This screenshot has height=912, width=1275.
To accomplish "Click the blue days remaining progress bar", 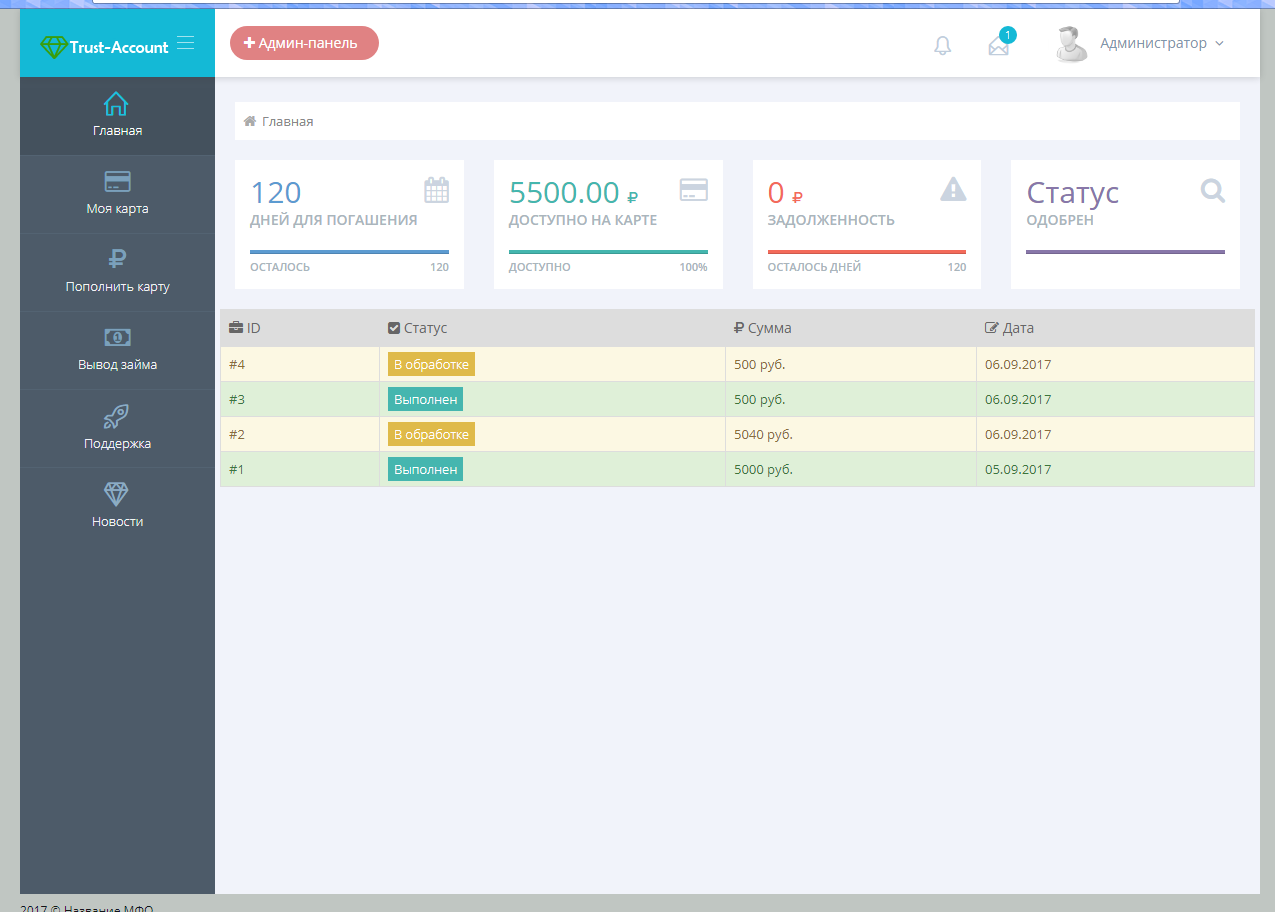I will (349, 252).
